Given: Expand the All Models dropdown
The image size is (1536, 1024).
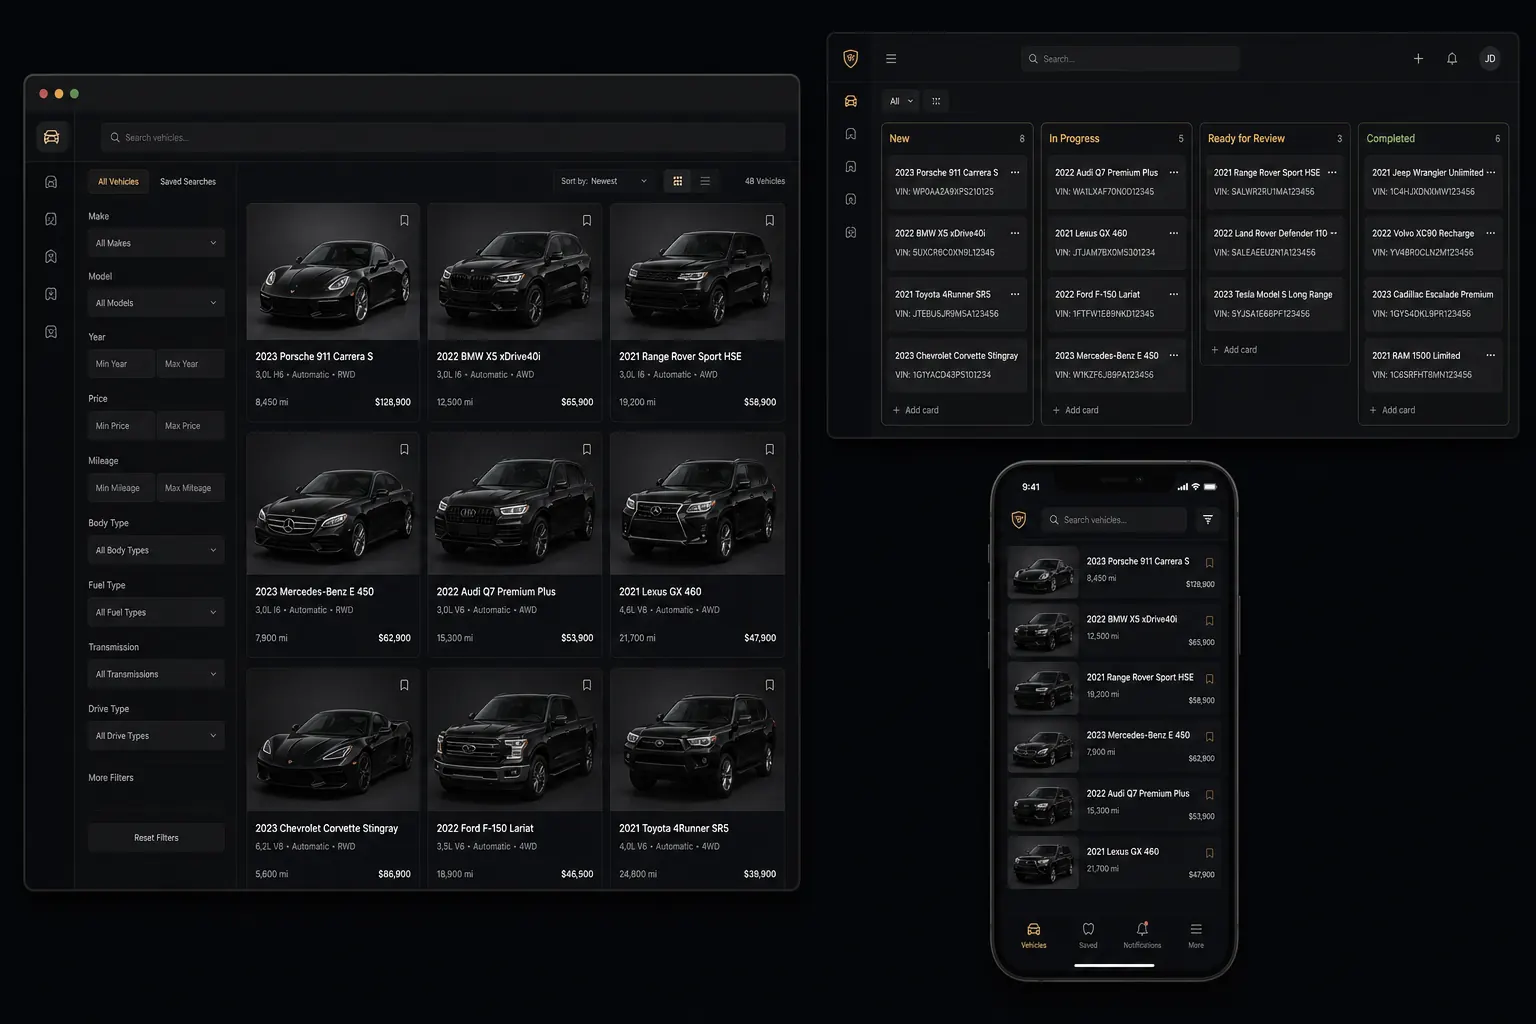Looking at the screenshot, I should pos(156,303).
